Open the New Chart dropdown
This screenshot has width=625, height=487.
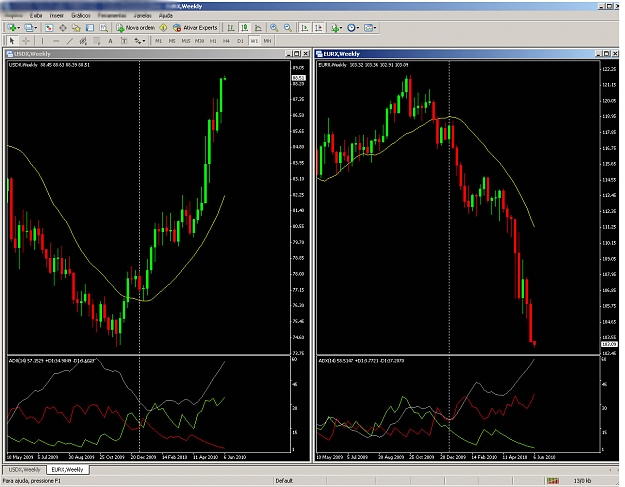(x=14, y=27)
